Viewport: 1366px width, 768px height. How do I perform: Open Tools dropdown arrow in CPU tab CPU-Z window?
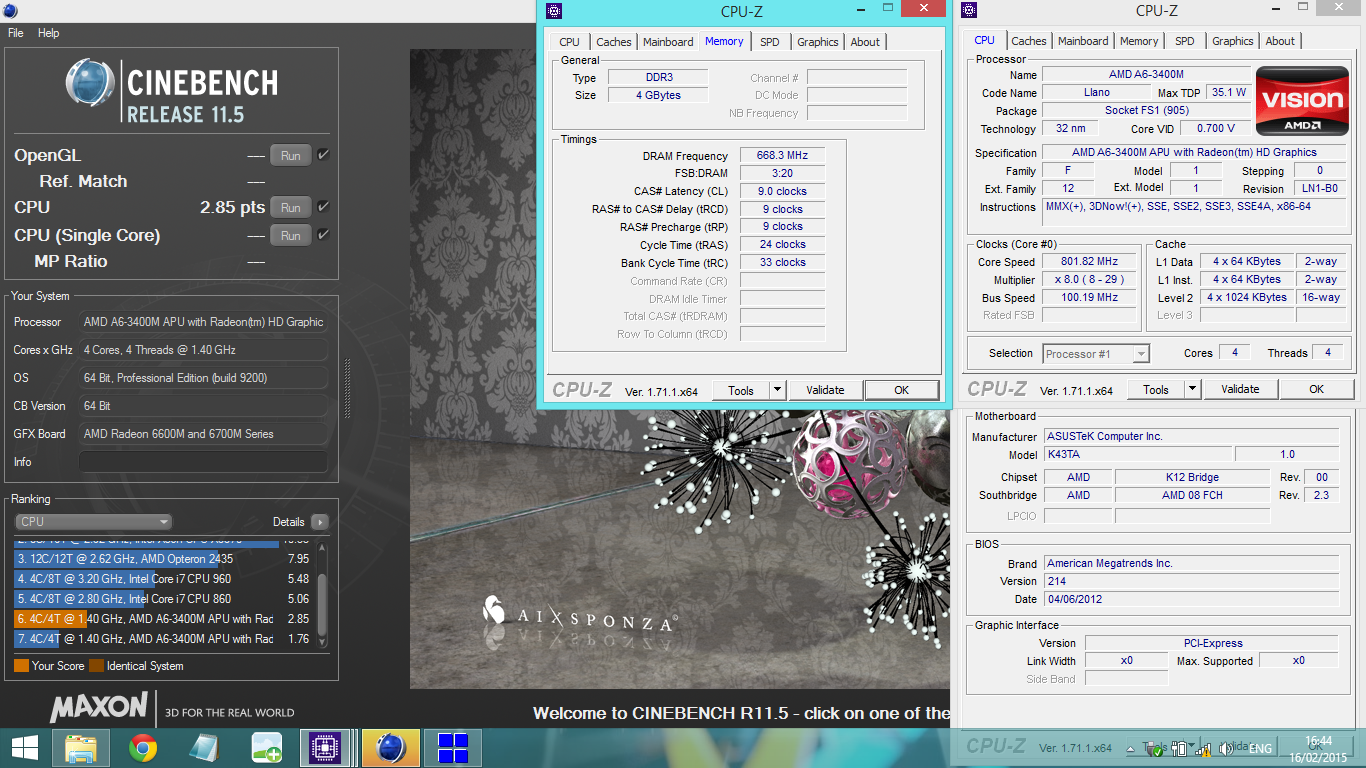[1192, 389]
